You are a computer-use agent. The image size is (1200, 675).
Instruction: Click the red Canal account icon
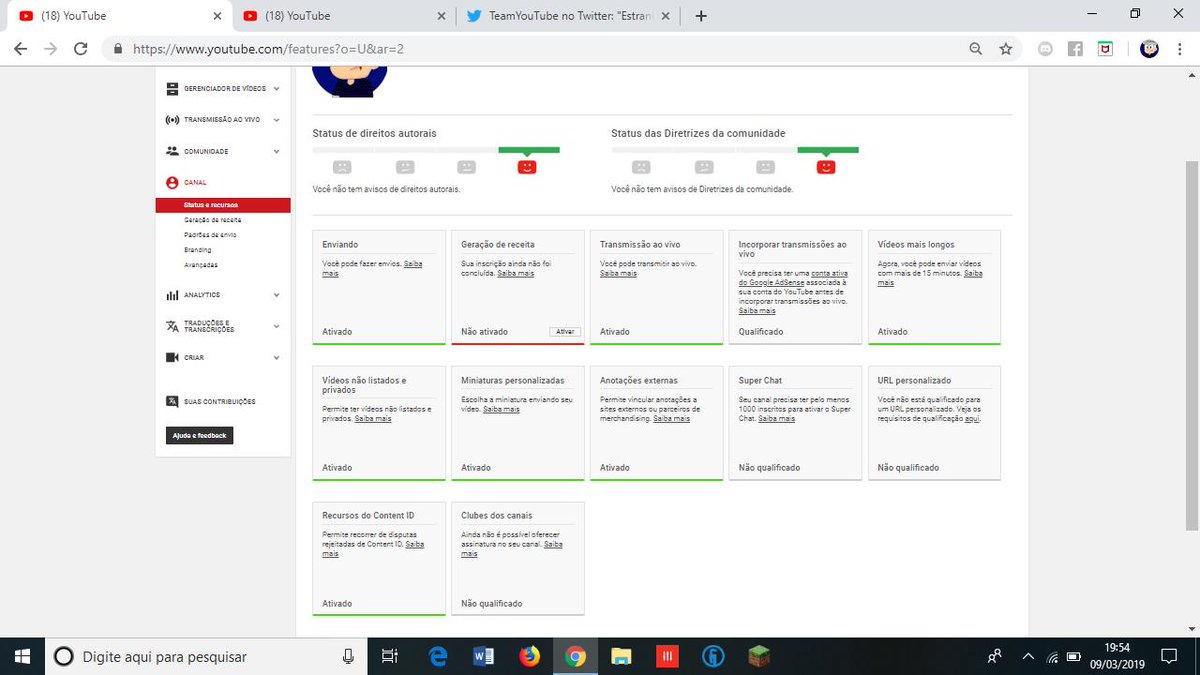point(172,183)
